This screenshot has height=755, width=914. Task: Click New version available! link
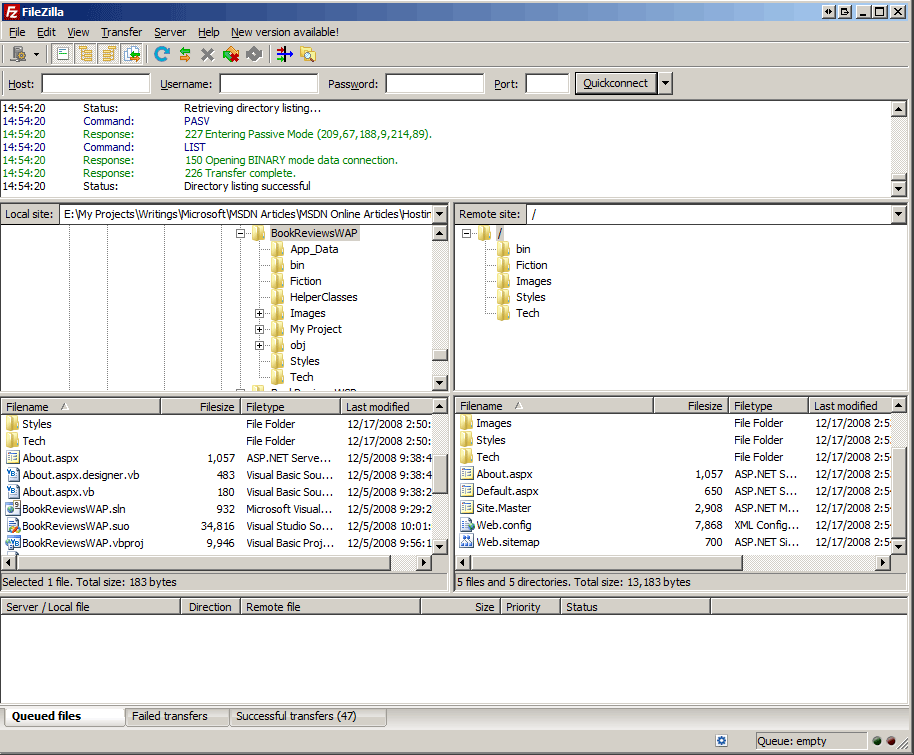pos(285,32)
